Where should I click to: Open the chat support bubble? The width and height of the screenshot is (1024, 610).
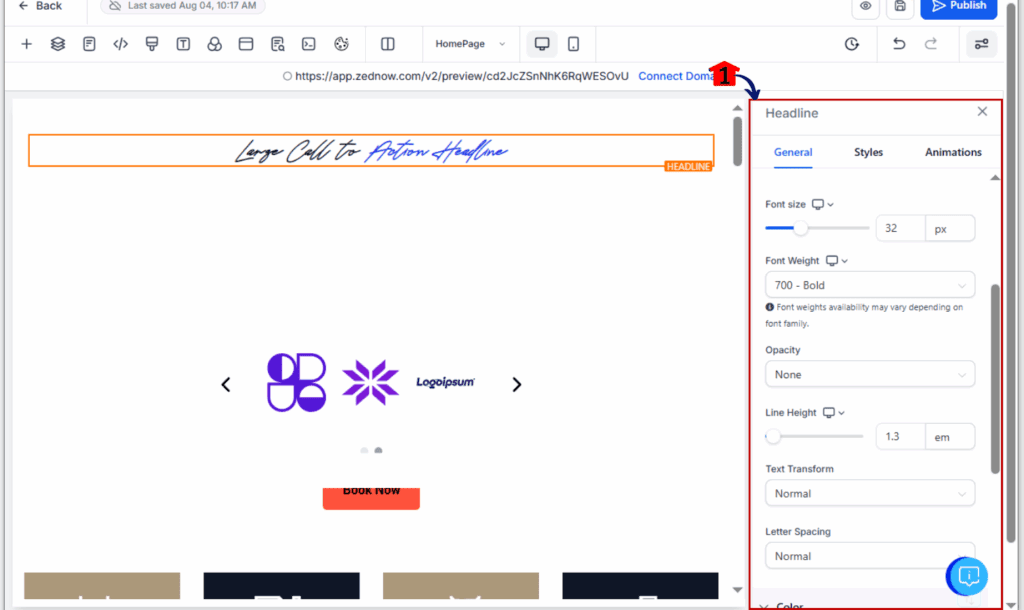(967, 576)
